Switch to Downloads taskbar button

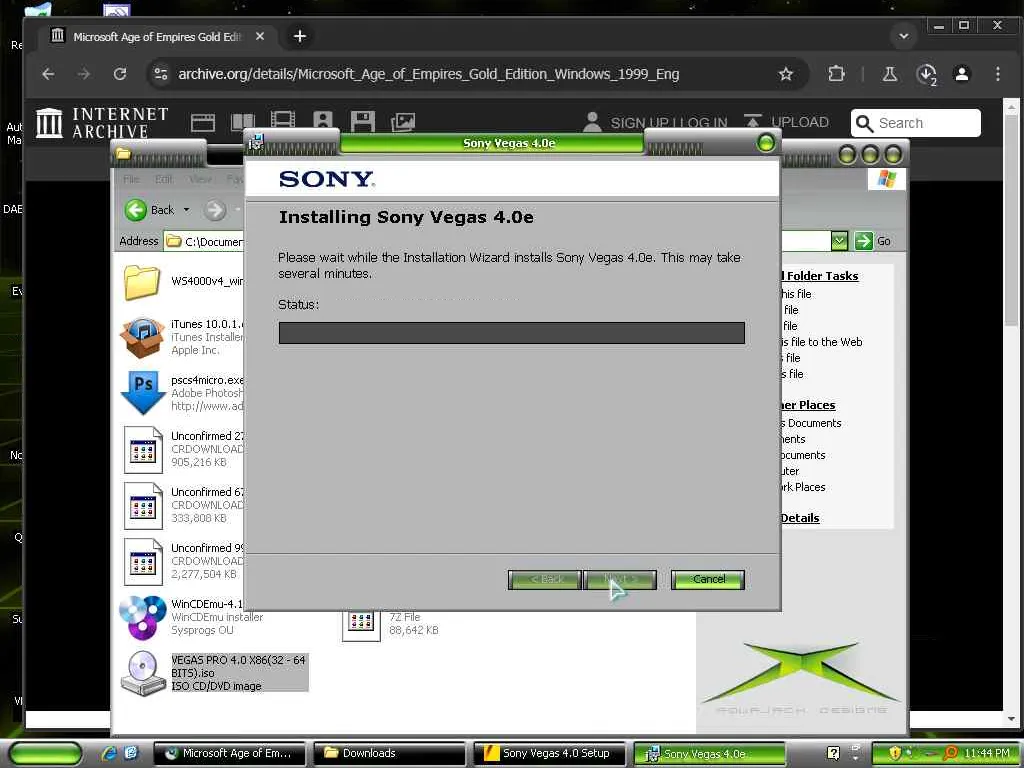(389, 753)
